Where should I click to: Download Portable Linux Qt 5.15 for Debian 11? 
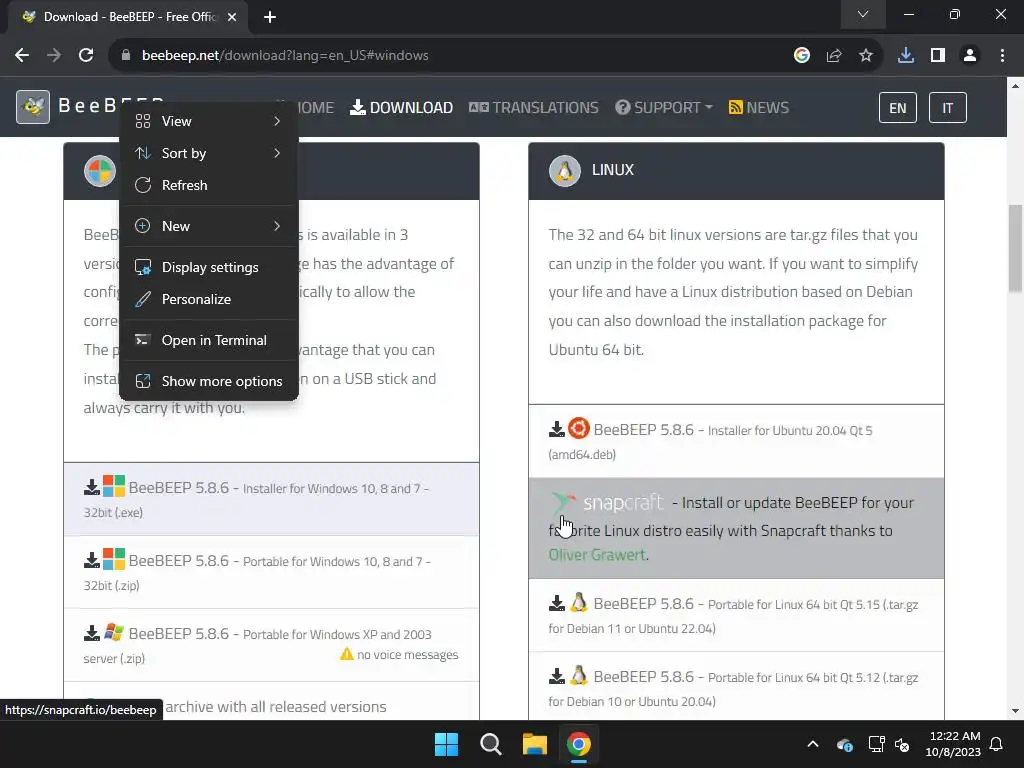pyautogui.click(x=736, y=615)
